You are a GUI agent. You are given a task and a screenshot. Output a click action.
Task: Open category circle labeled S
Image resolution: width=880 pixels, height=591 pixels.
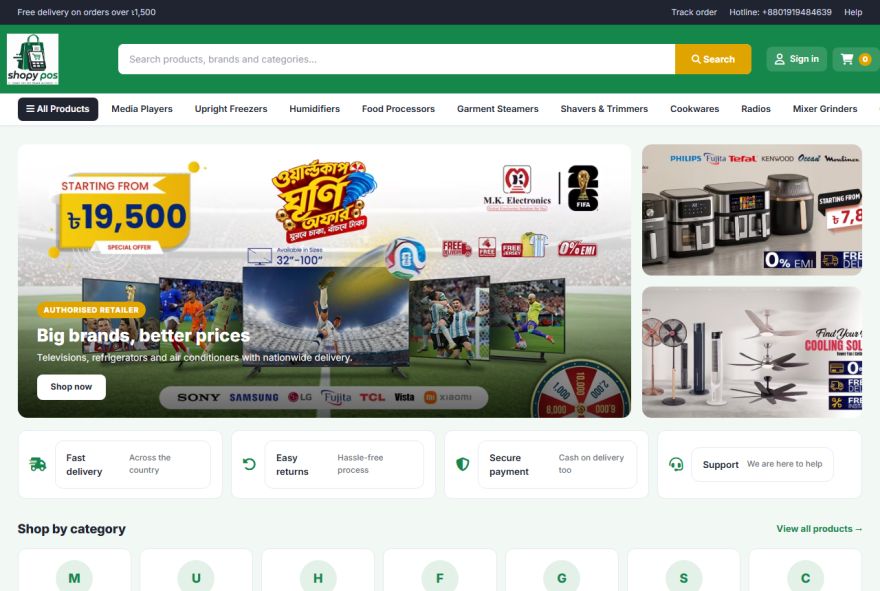pyautogui.click(x=684, y=578)
